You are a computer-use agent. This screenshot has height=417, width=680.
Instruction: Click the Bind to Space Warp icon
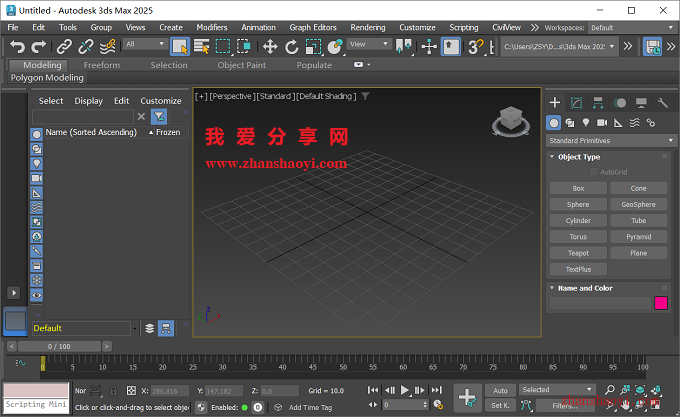click(107, 46)
